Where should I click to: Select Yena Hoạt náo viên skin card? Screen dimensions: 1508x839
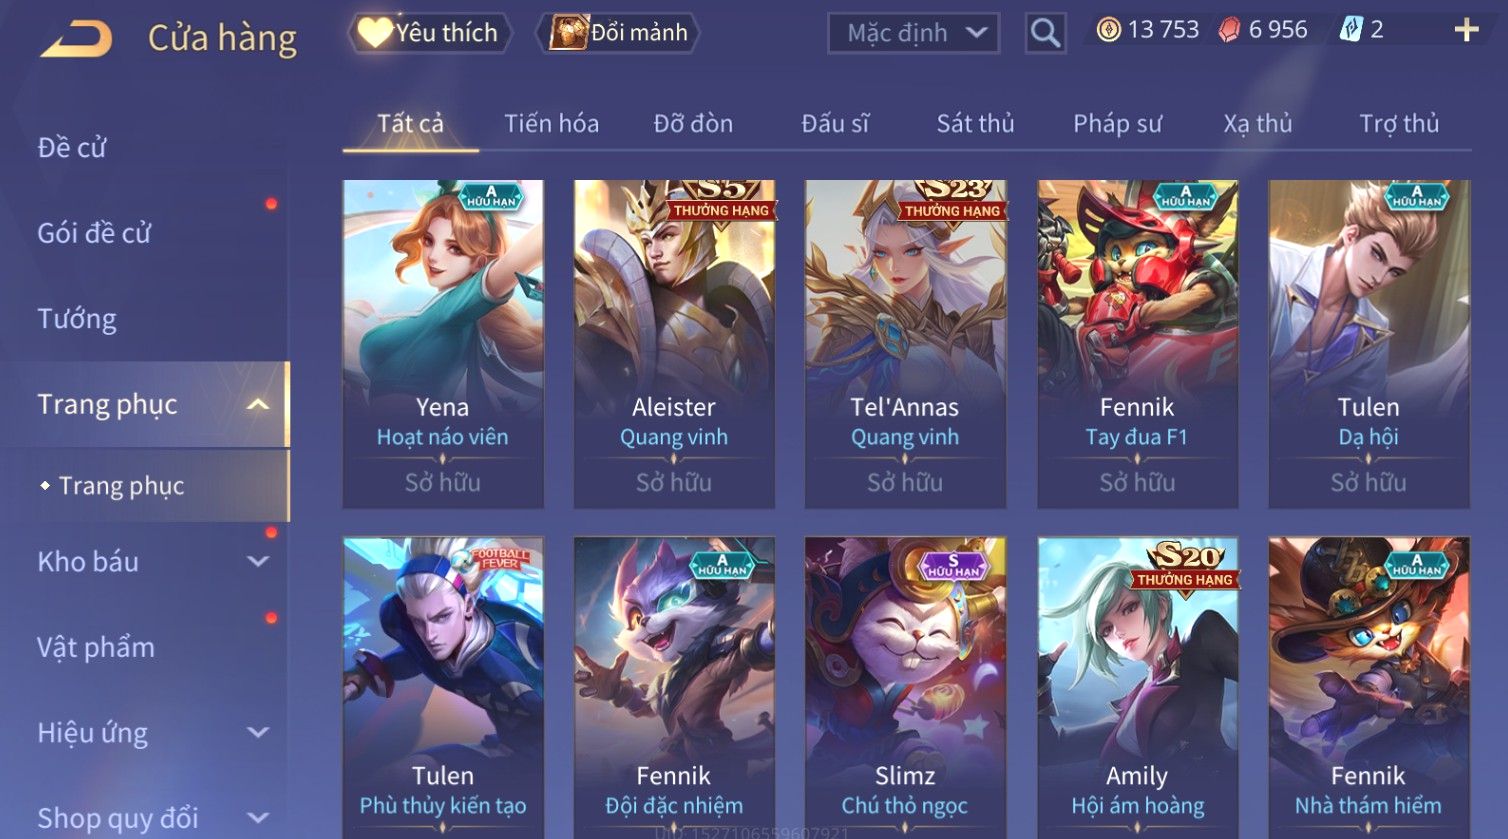coord(443,344)
